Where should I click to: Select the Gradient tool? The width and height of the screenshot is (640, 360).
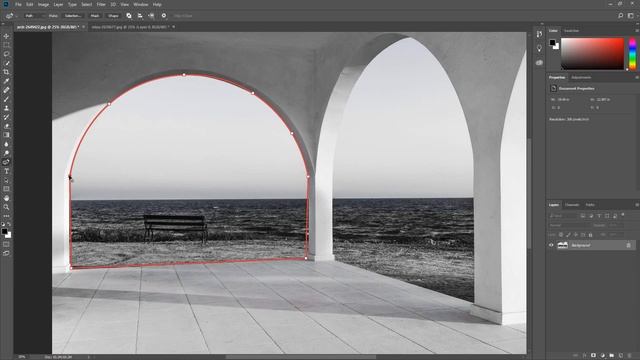pos(6,135)
